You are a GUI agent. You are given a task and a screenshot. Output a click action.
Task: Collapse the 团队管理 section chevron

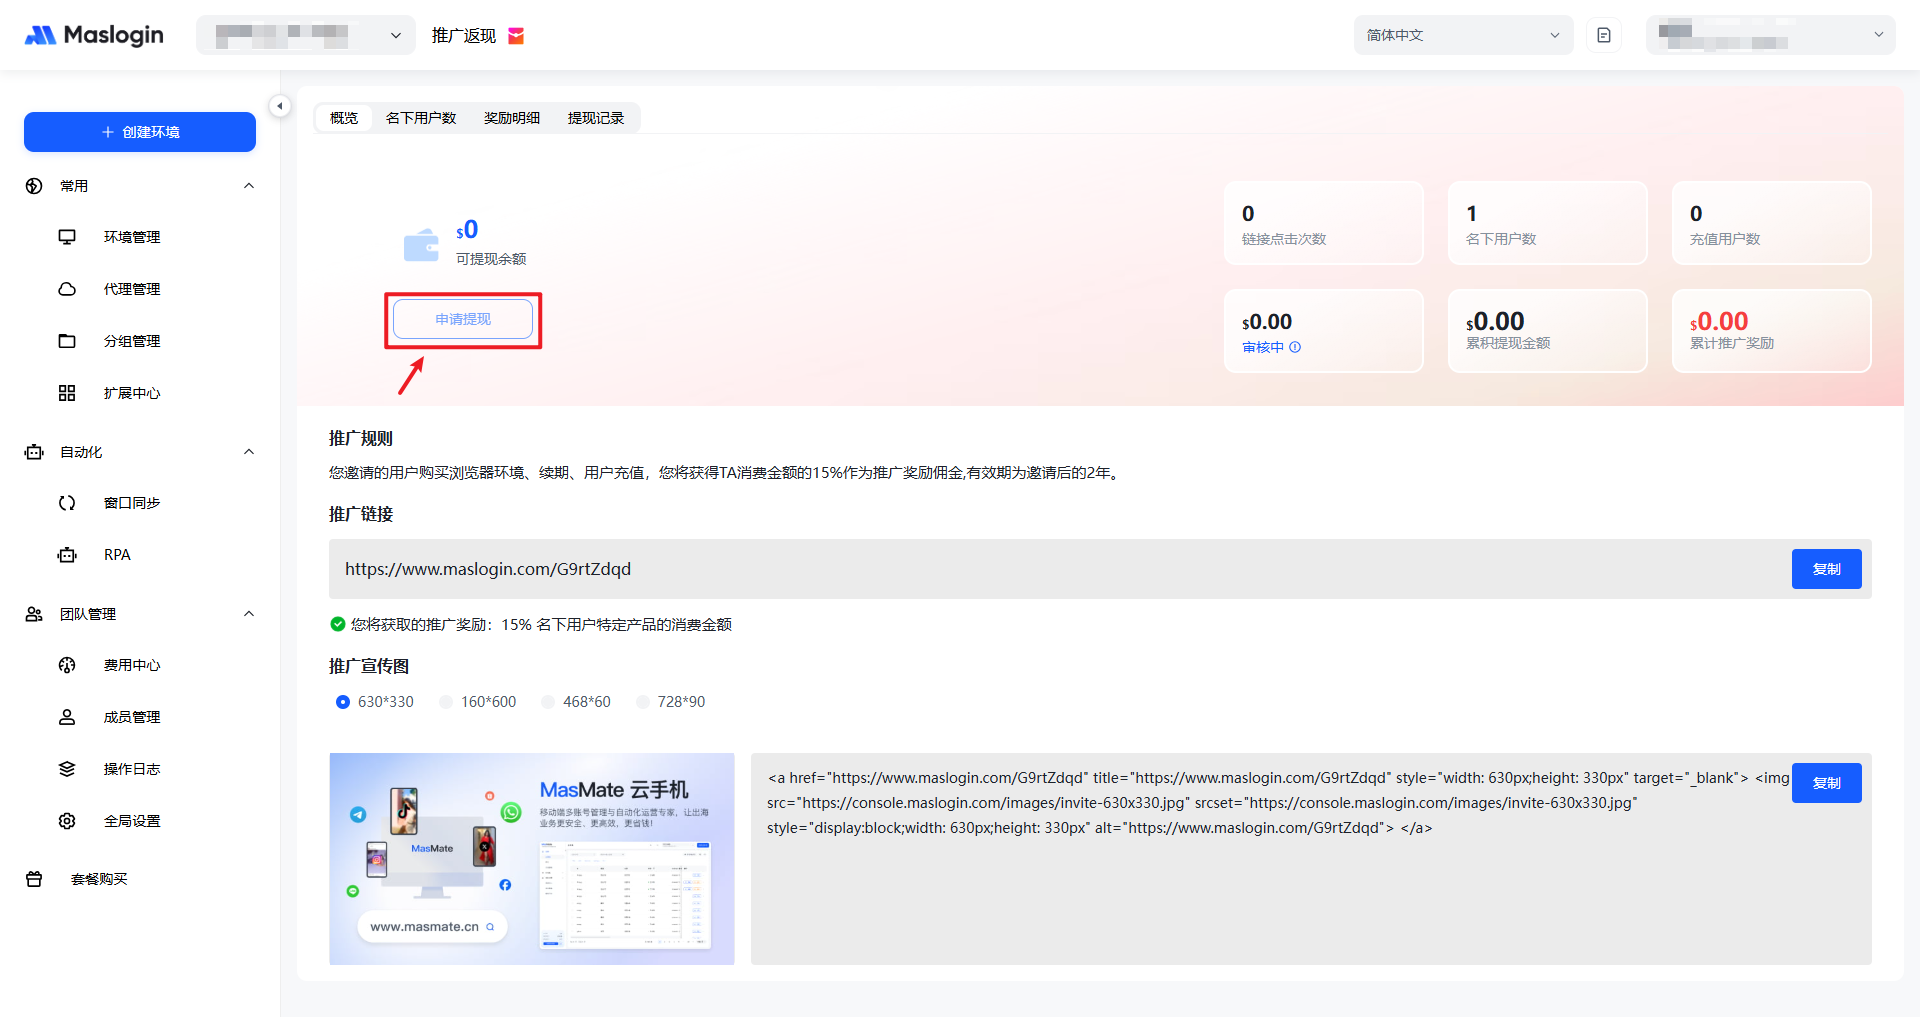click(x=249, y=614)
